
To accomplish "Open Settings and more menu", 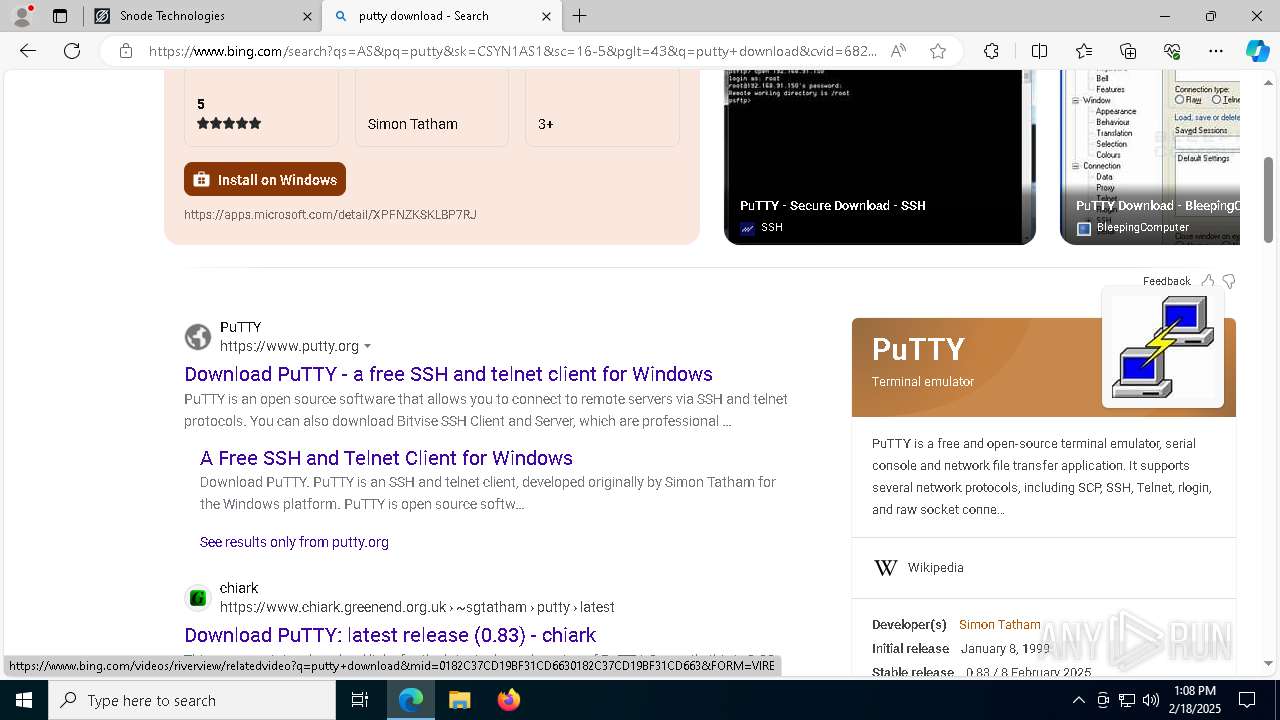I will (x=1216, y=51).
